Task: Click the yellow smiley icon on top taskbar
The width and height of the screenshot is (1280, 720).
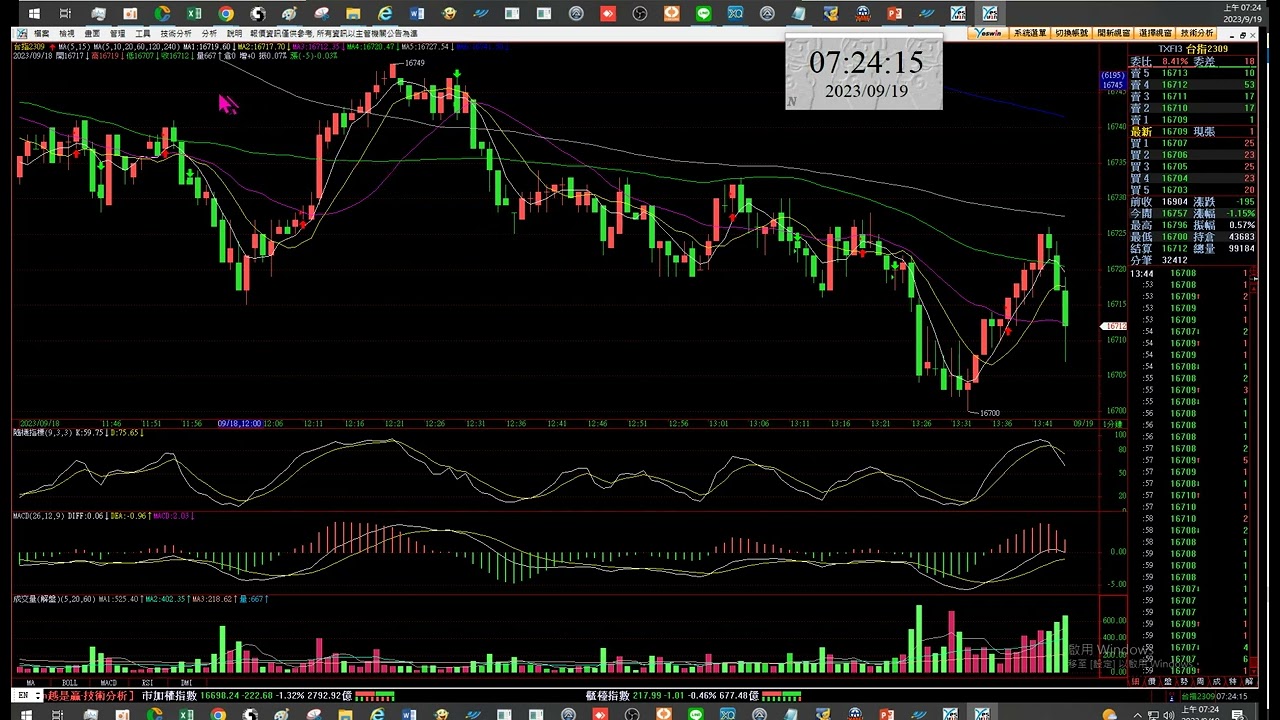Action: pos(449,13)
